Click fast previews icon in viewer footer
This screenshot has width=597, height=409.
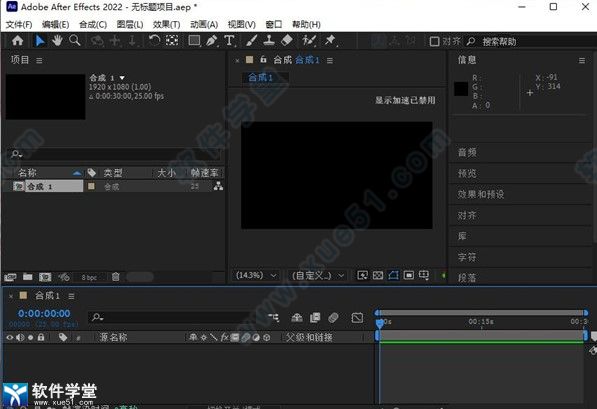[x=362, y=275]
